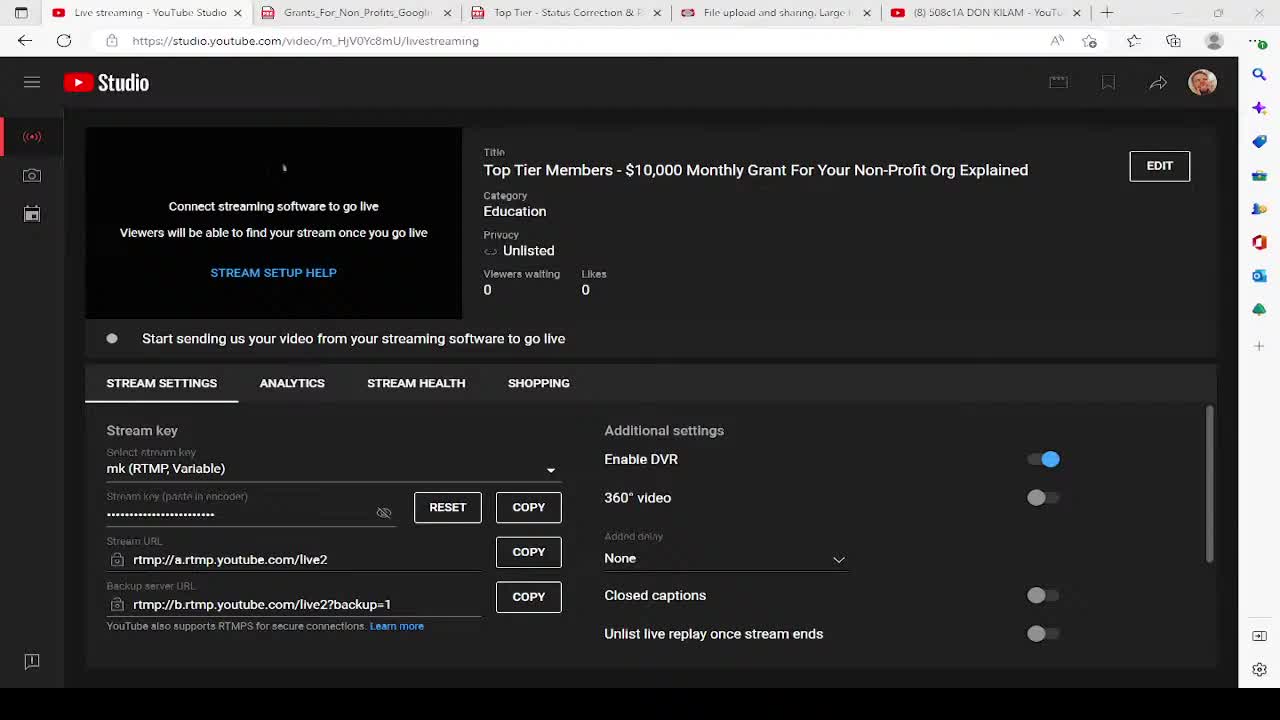Click the Learn more RTMPS link

[397, 626]
